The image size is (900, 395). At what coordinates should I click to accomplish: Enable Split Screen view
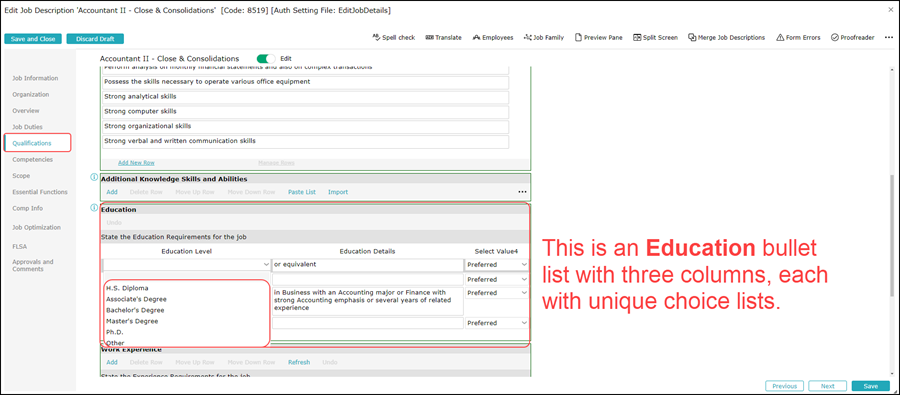(x=655, y=37)
